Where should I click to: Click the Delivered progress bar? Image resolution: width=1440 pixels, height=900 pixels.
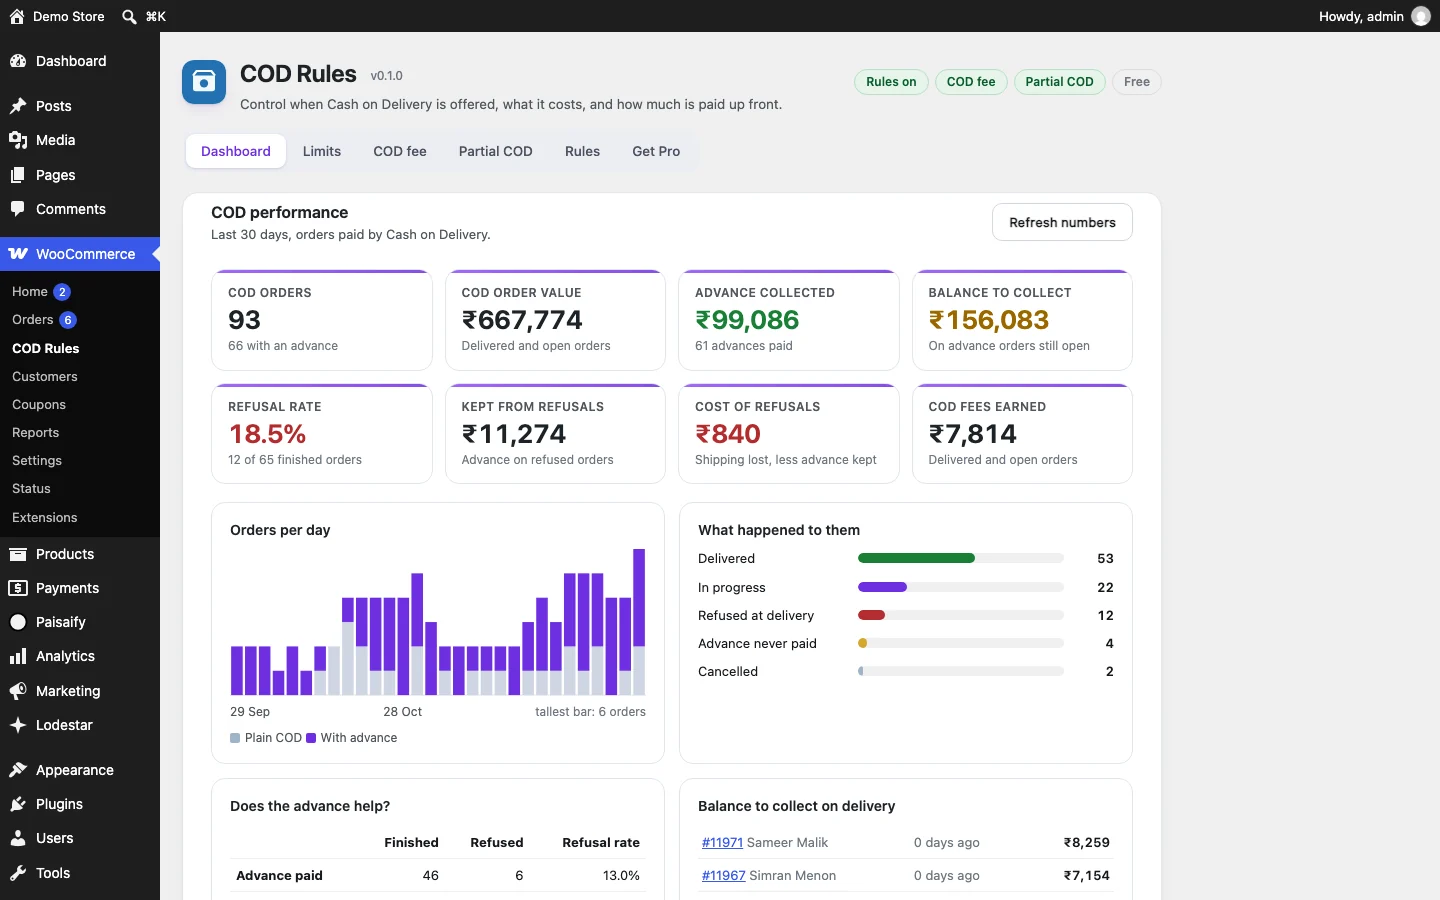coord(961,558)
